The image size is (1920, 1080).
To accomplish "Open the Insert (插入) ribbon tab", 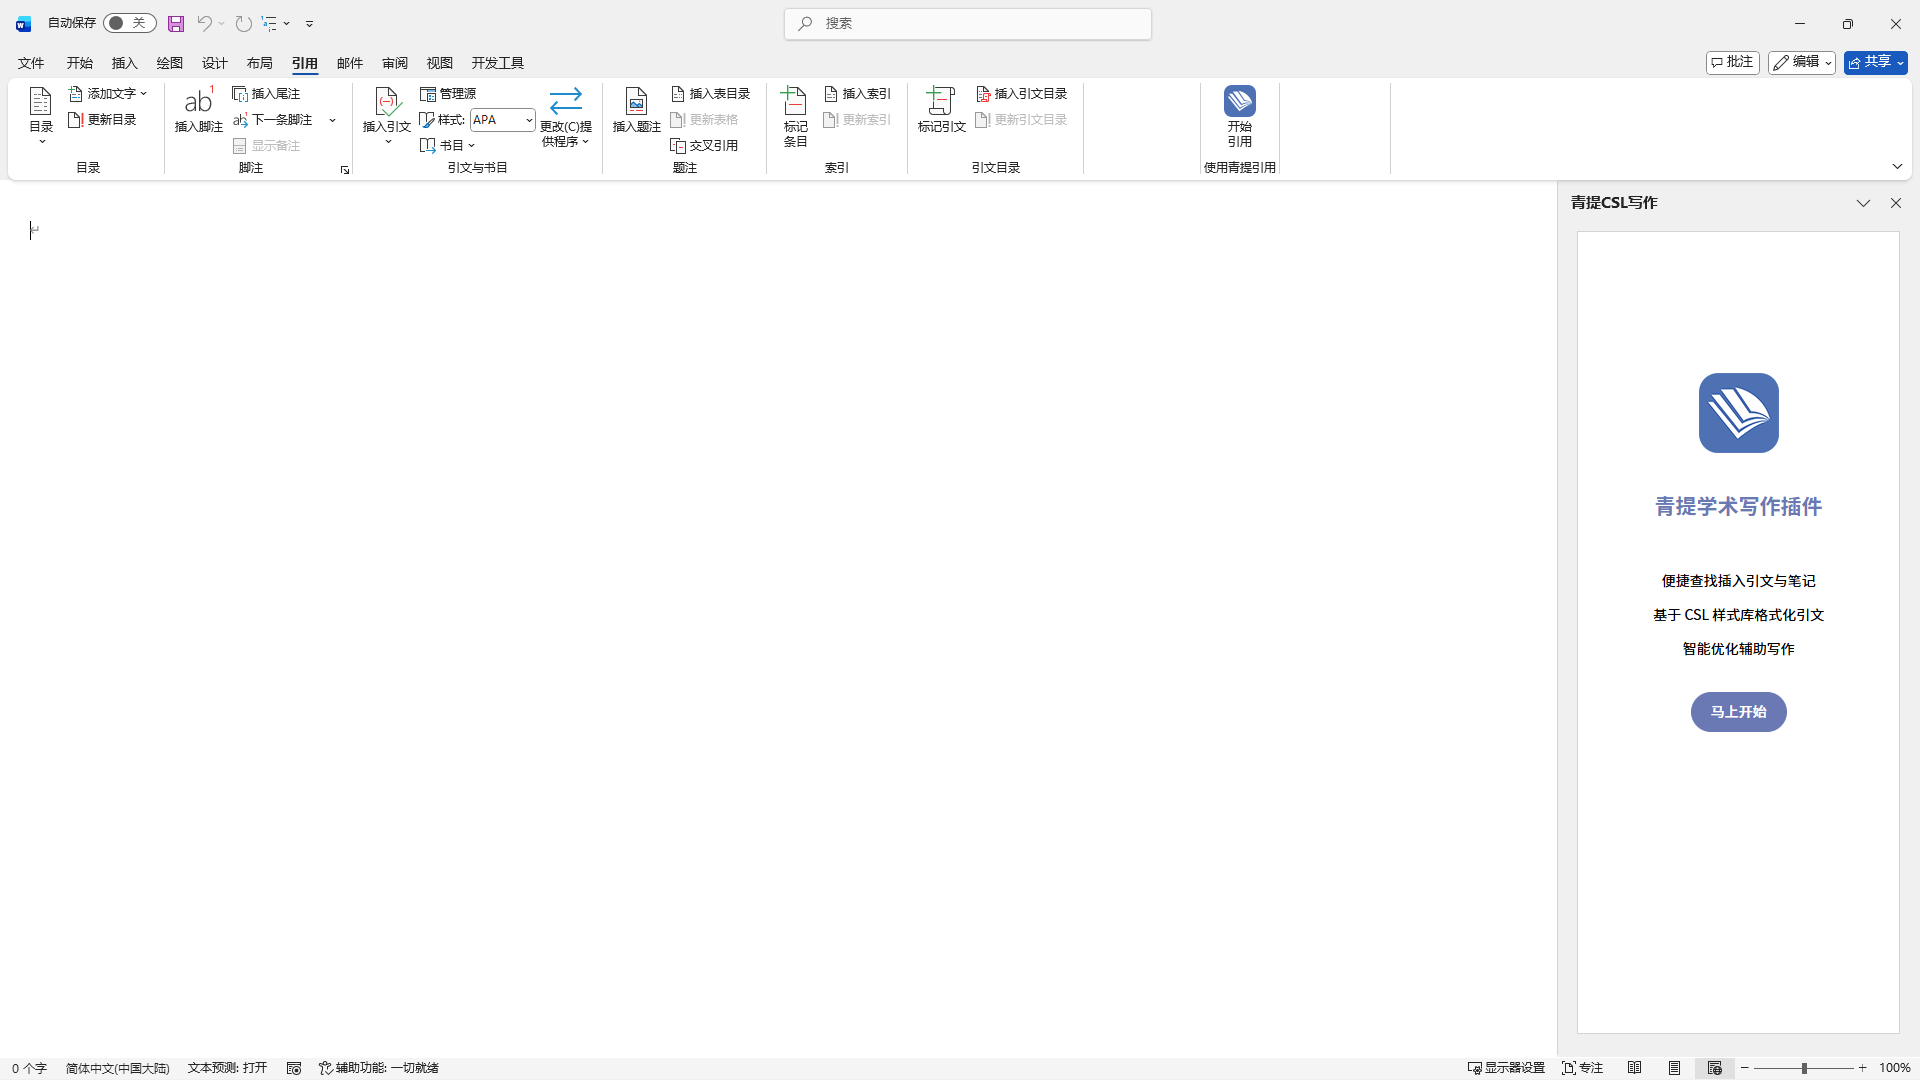I will (124, 63).
